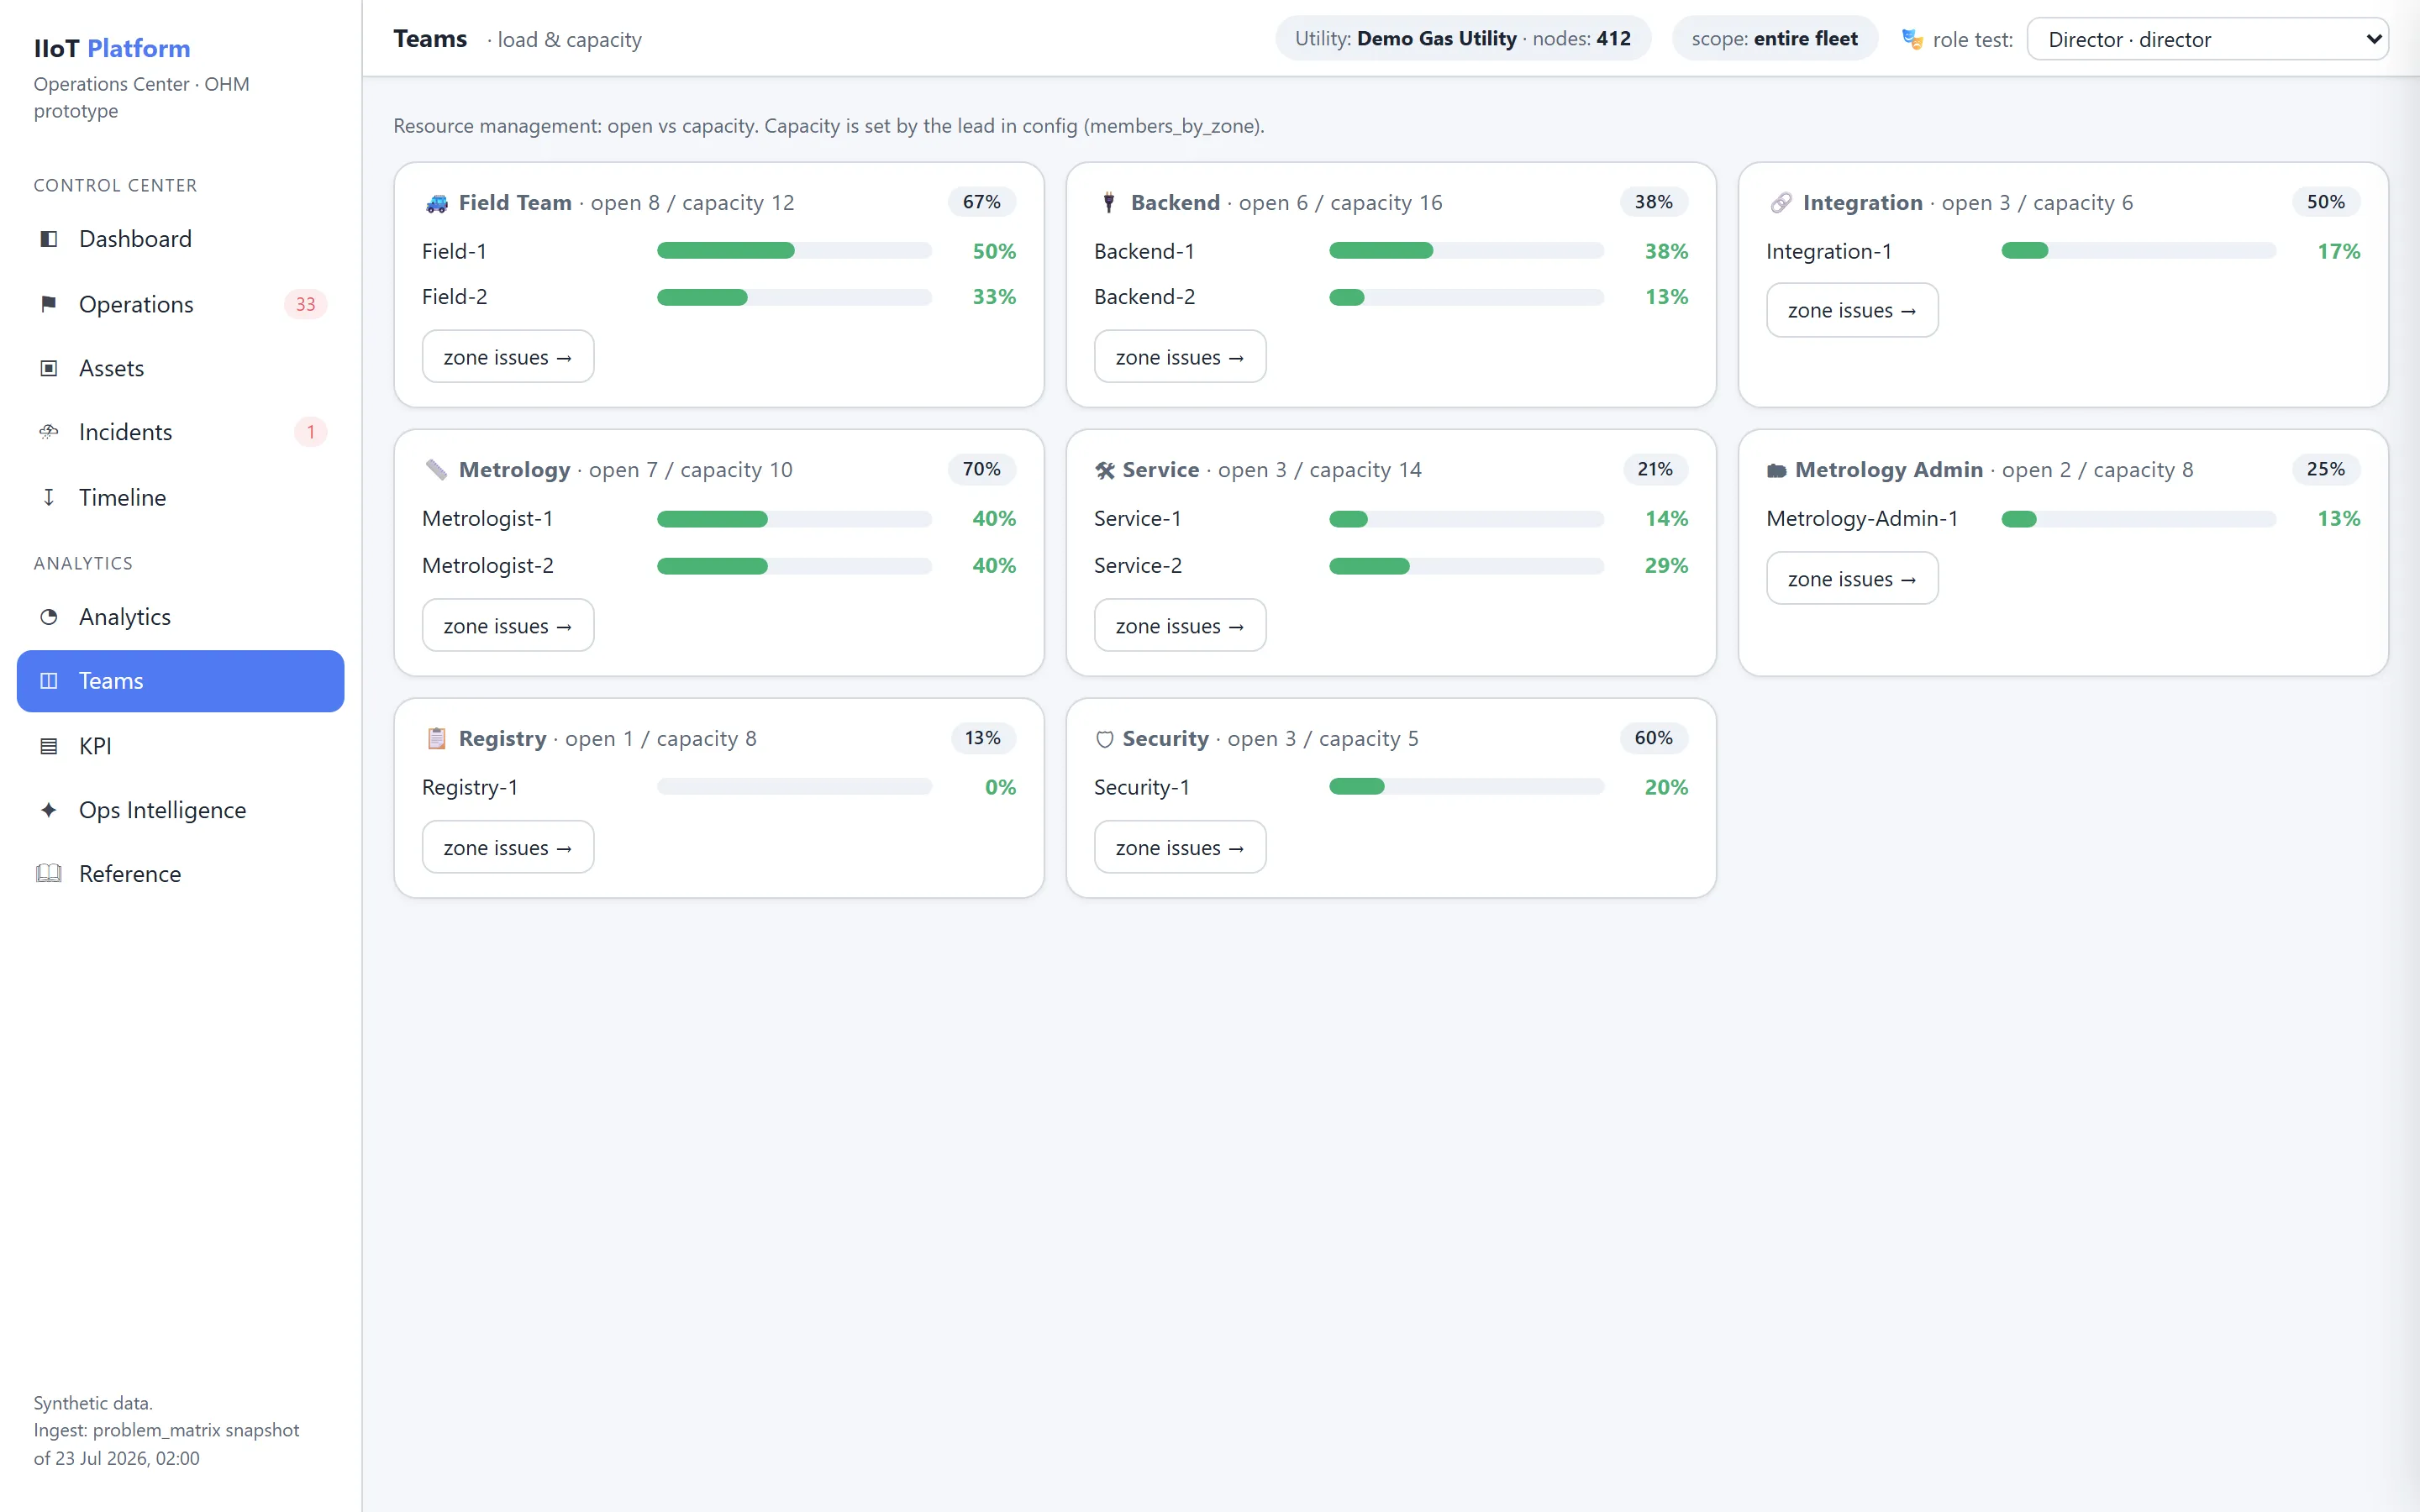This screenshot has width=2420, height=1512.
Task: Click the Registry-1 empty load bar
Action: coord(794,787)
